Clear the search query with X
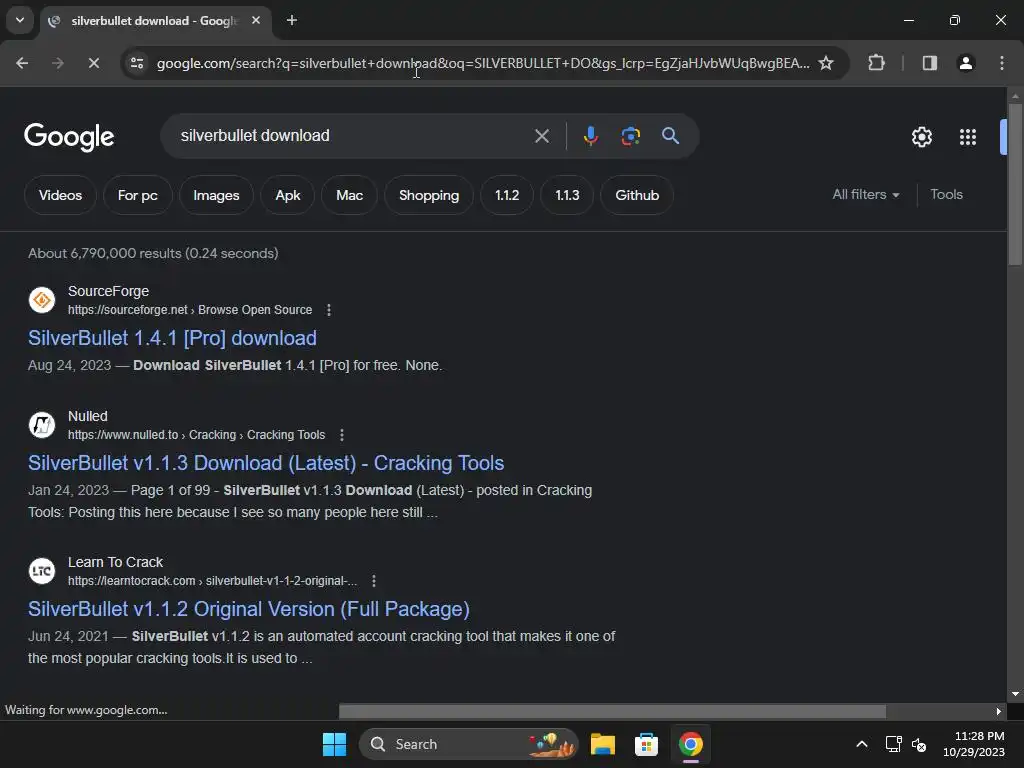This screenshot has height=768, width=1024. pos(541,136)
